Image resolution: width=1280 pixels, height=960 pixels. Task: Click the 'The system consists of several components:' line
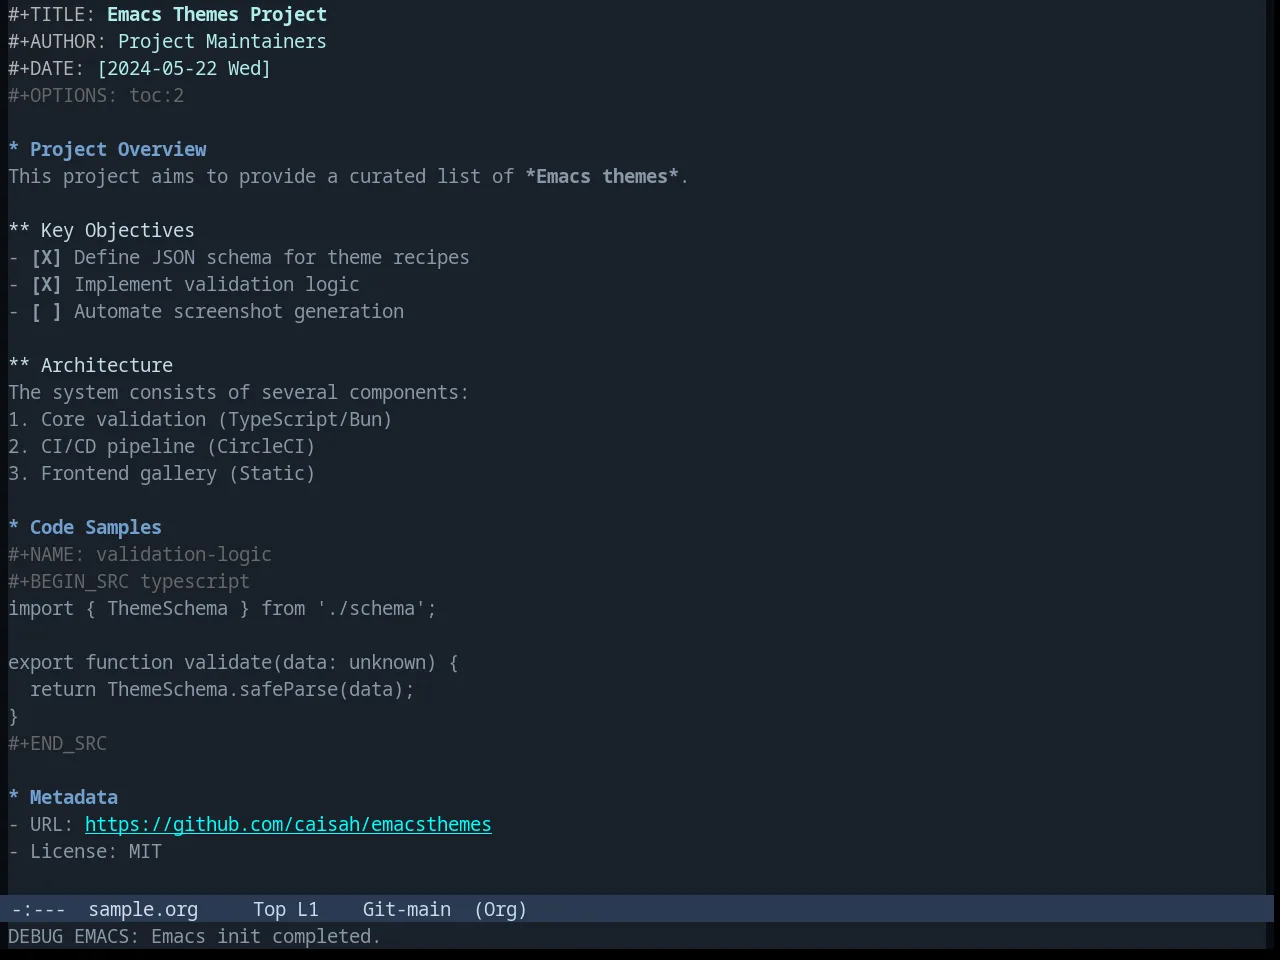click(238, 393)
